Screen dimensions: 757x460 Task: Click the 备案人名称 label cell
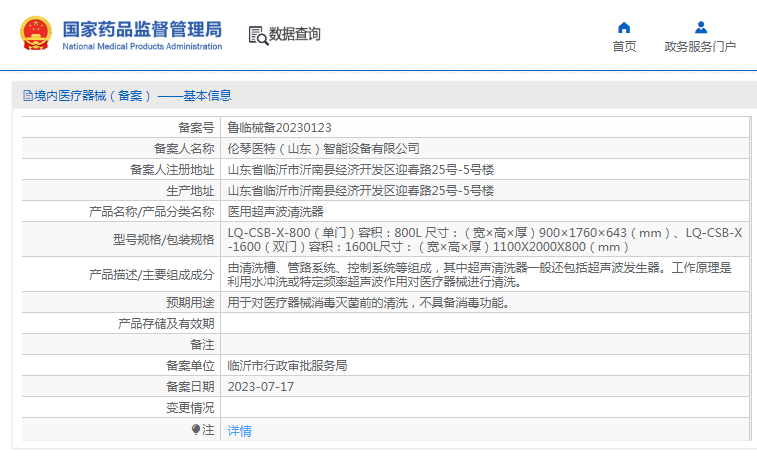121,149
